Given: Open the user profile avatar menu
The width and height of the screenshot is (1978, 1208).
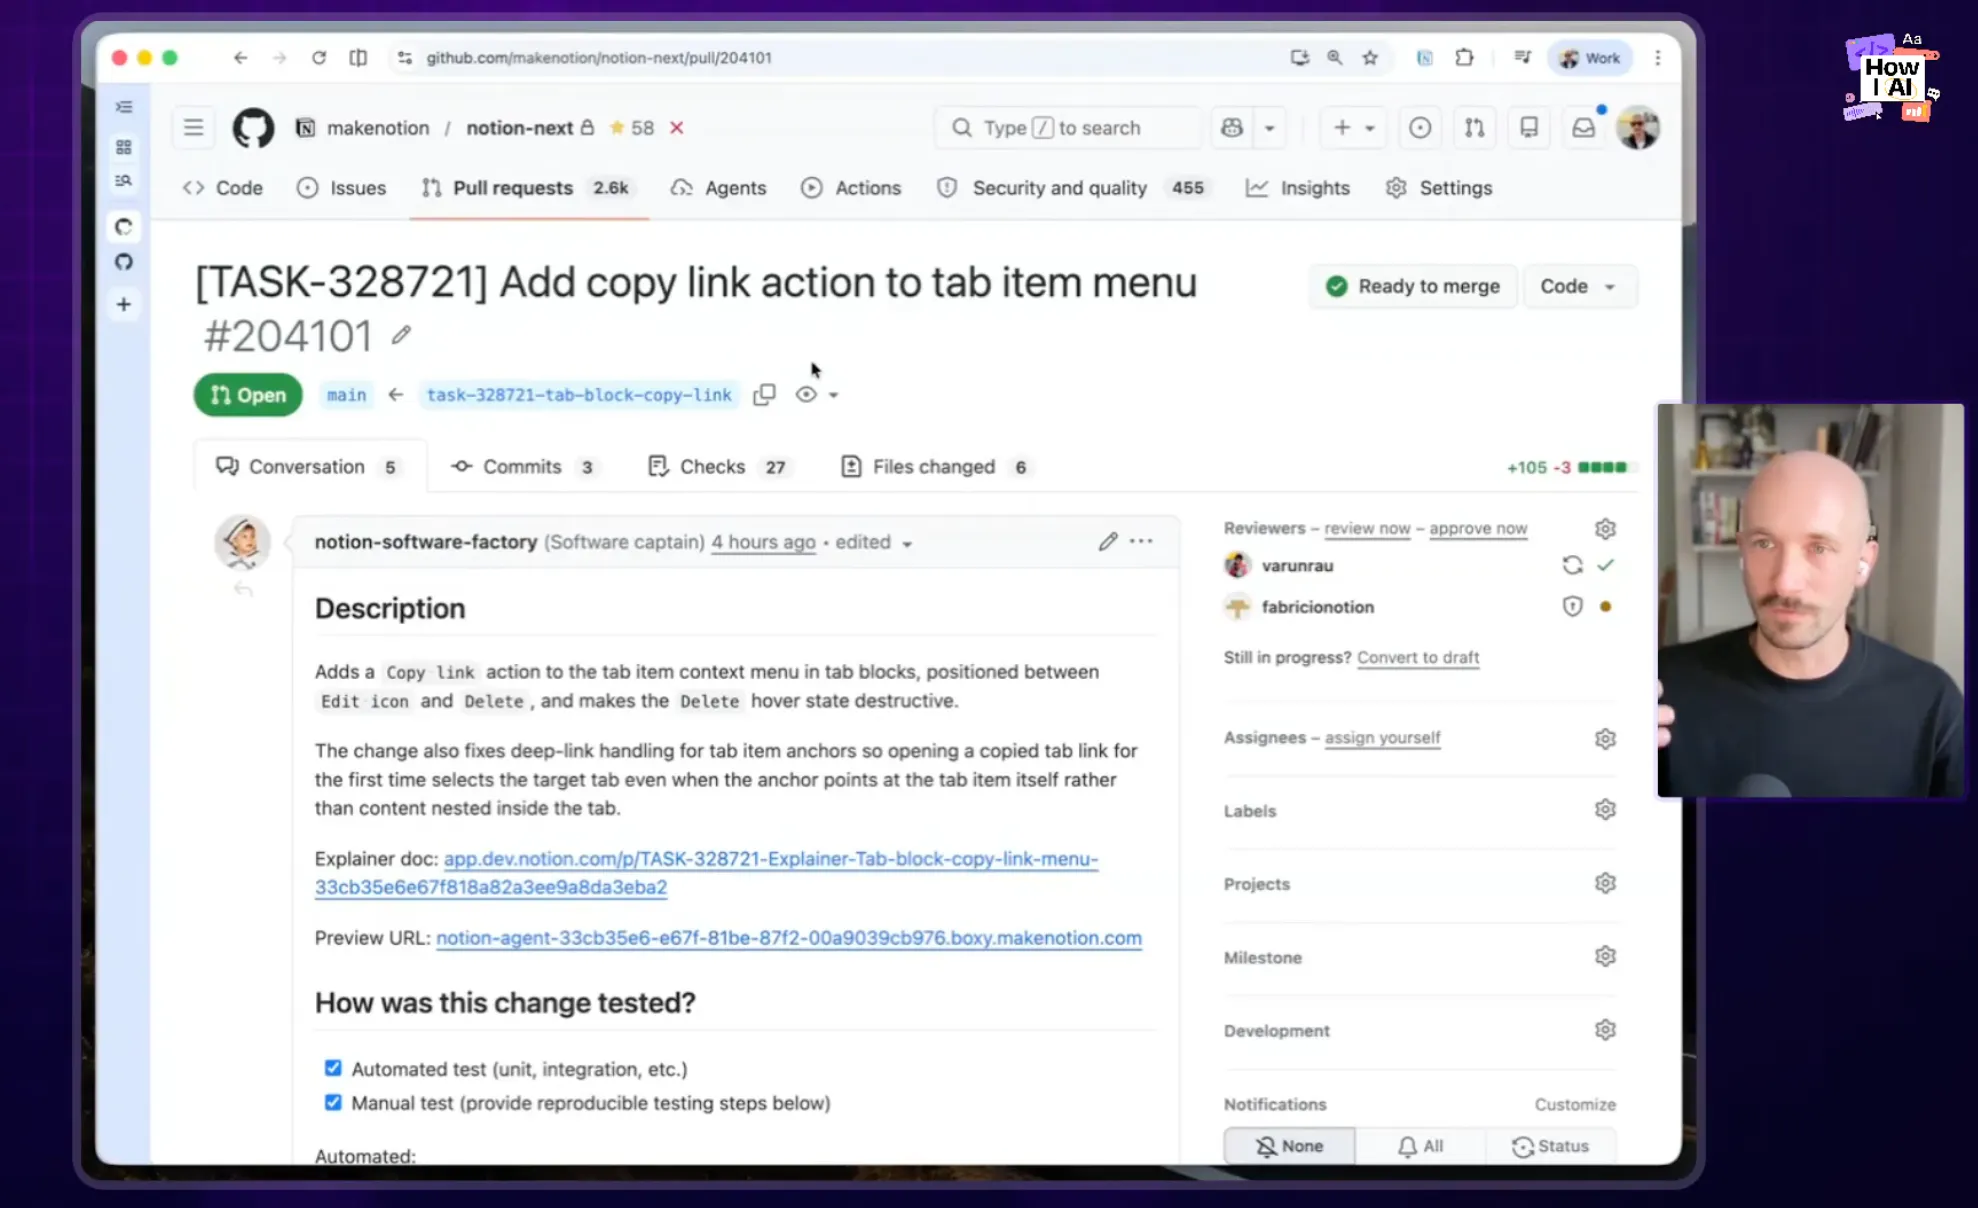Looking at the screenshot, I should click(x=1638, y=128).
